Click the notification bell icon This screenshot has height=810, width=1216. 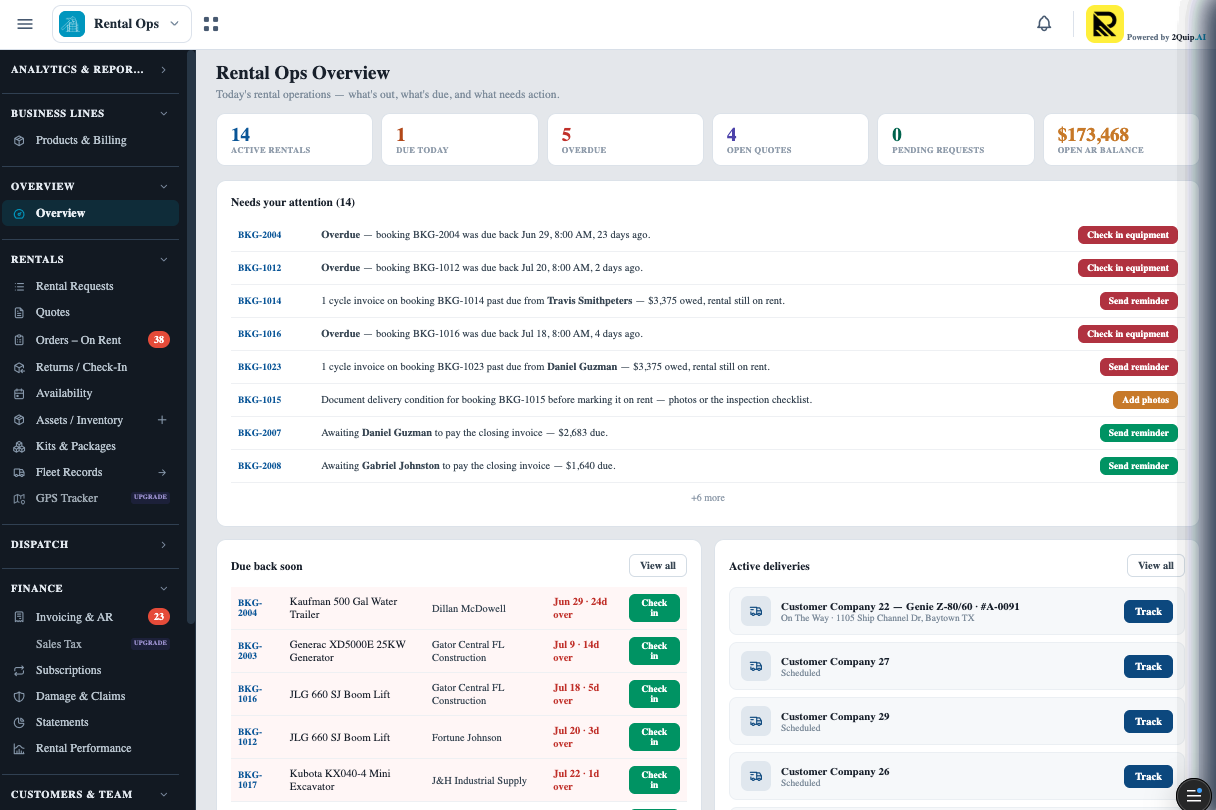1044,24
